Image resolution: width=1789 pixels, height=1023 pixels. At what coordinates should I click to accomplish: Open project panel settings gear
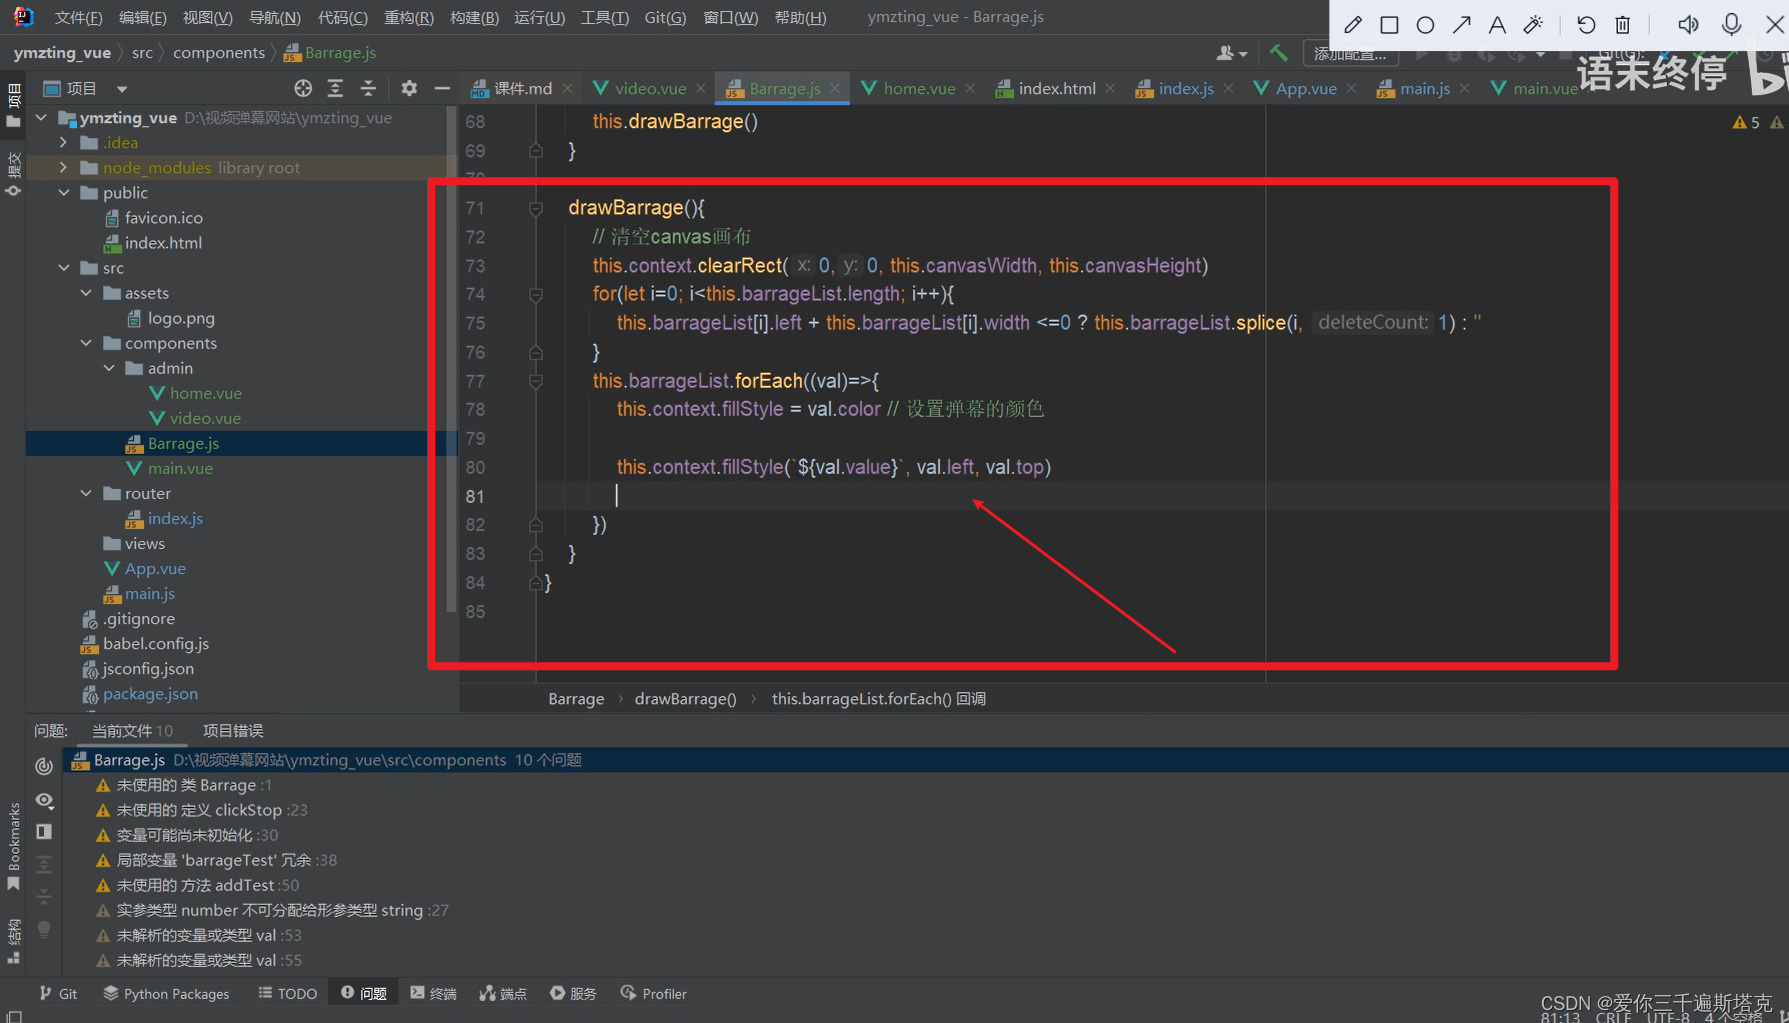click(x=409, y=89)
